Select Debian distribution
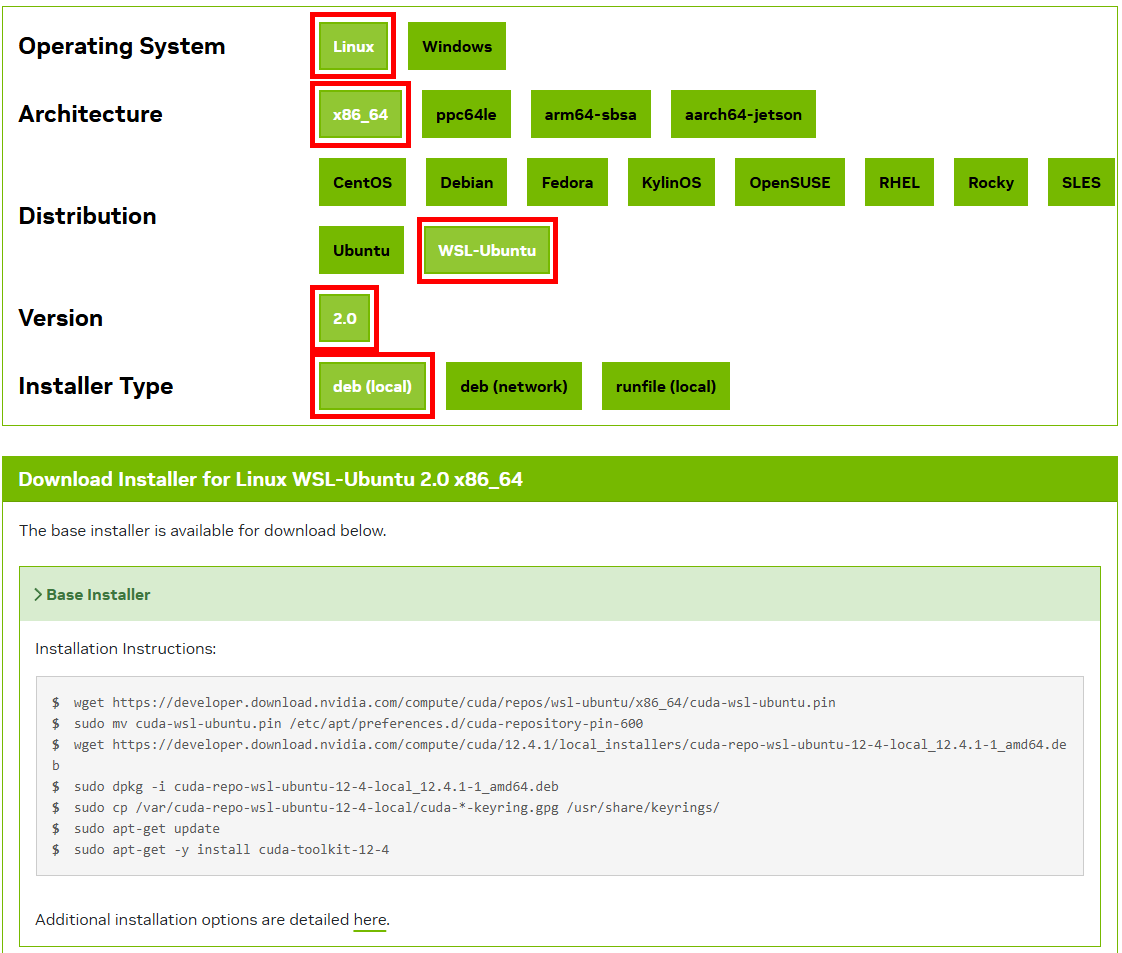Screen dimensions: 1122x953 (467, 182)
